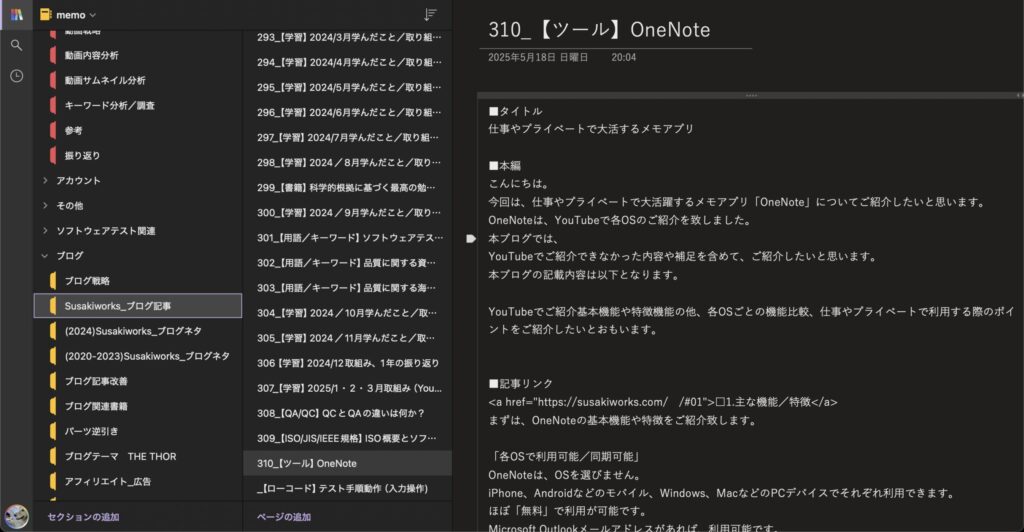This screenshot has height=532, width=1024.
Task: Open the search magnifier icon
Action: click(16, 45)
